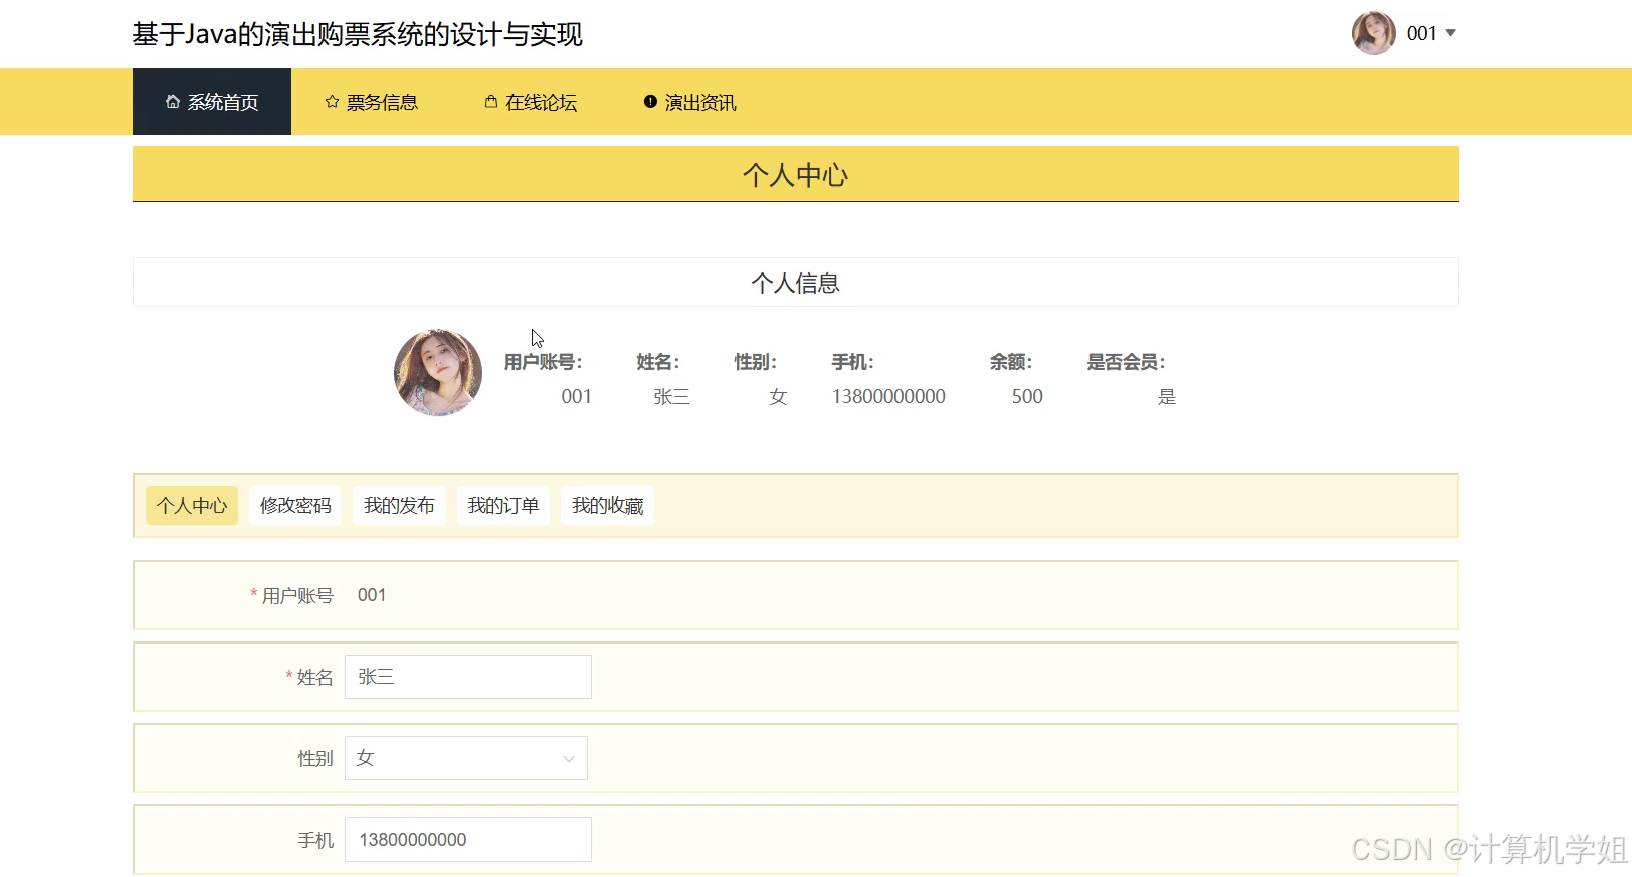The image size is (1632, 877).
Task: Click the member value 是 under 是否会员
Action: (1167, 396)
